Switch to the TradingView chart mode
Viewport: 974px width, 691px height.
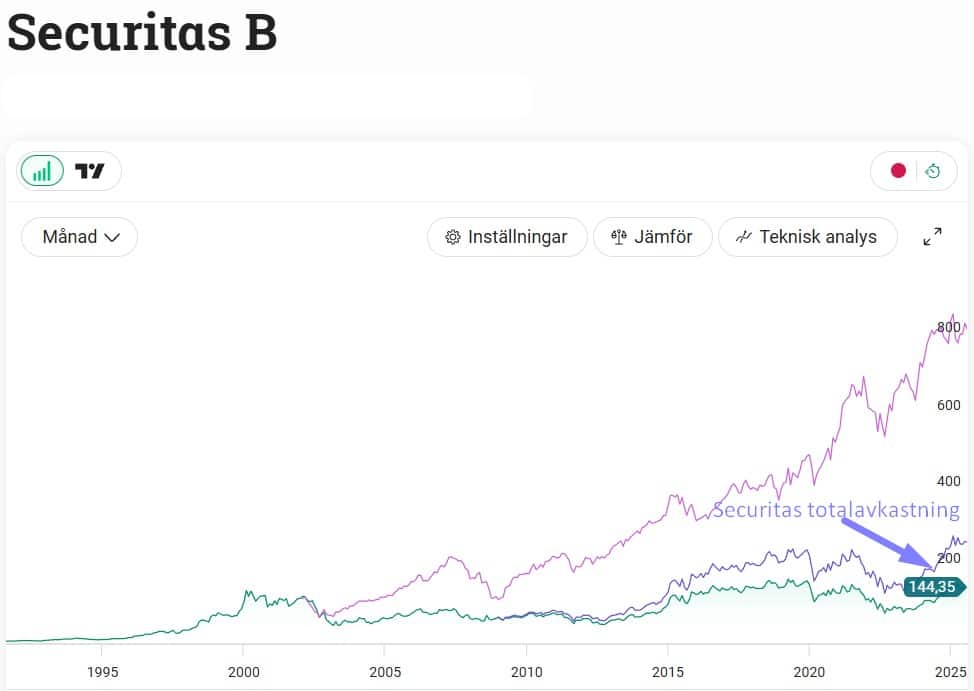90,171
